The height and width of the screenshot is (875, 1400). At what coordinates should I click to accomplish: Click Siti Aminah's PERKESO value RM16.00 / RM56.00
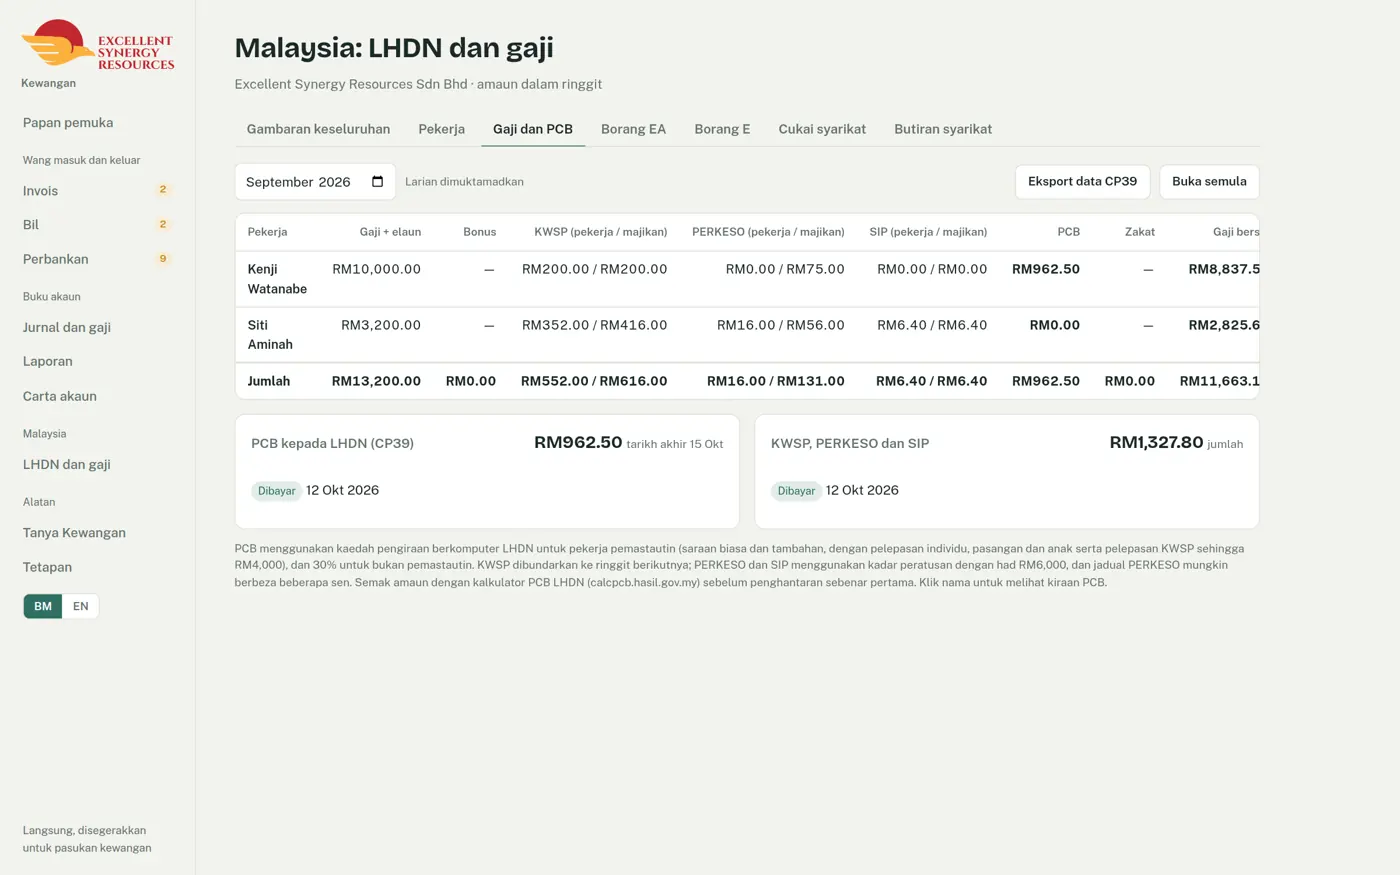coord(780,325)
